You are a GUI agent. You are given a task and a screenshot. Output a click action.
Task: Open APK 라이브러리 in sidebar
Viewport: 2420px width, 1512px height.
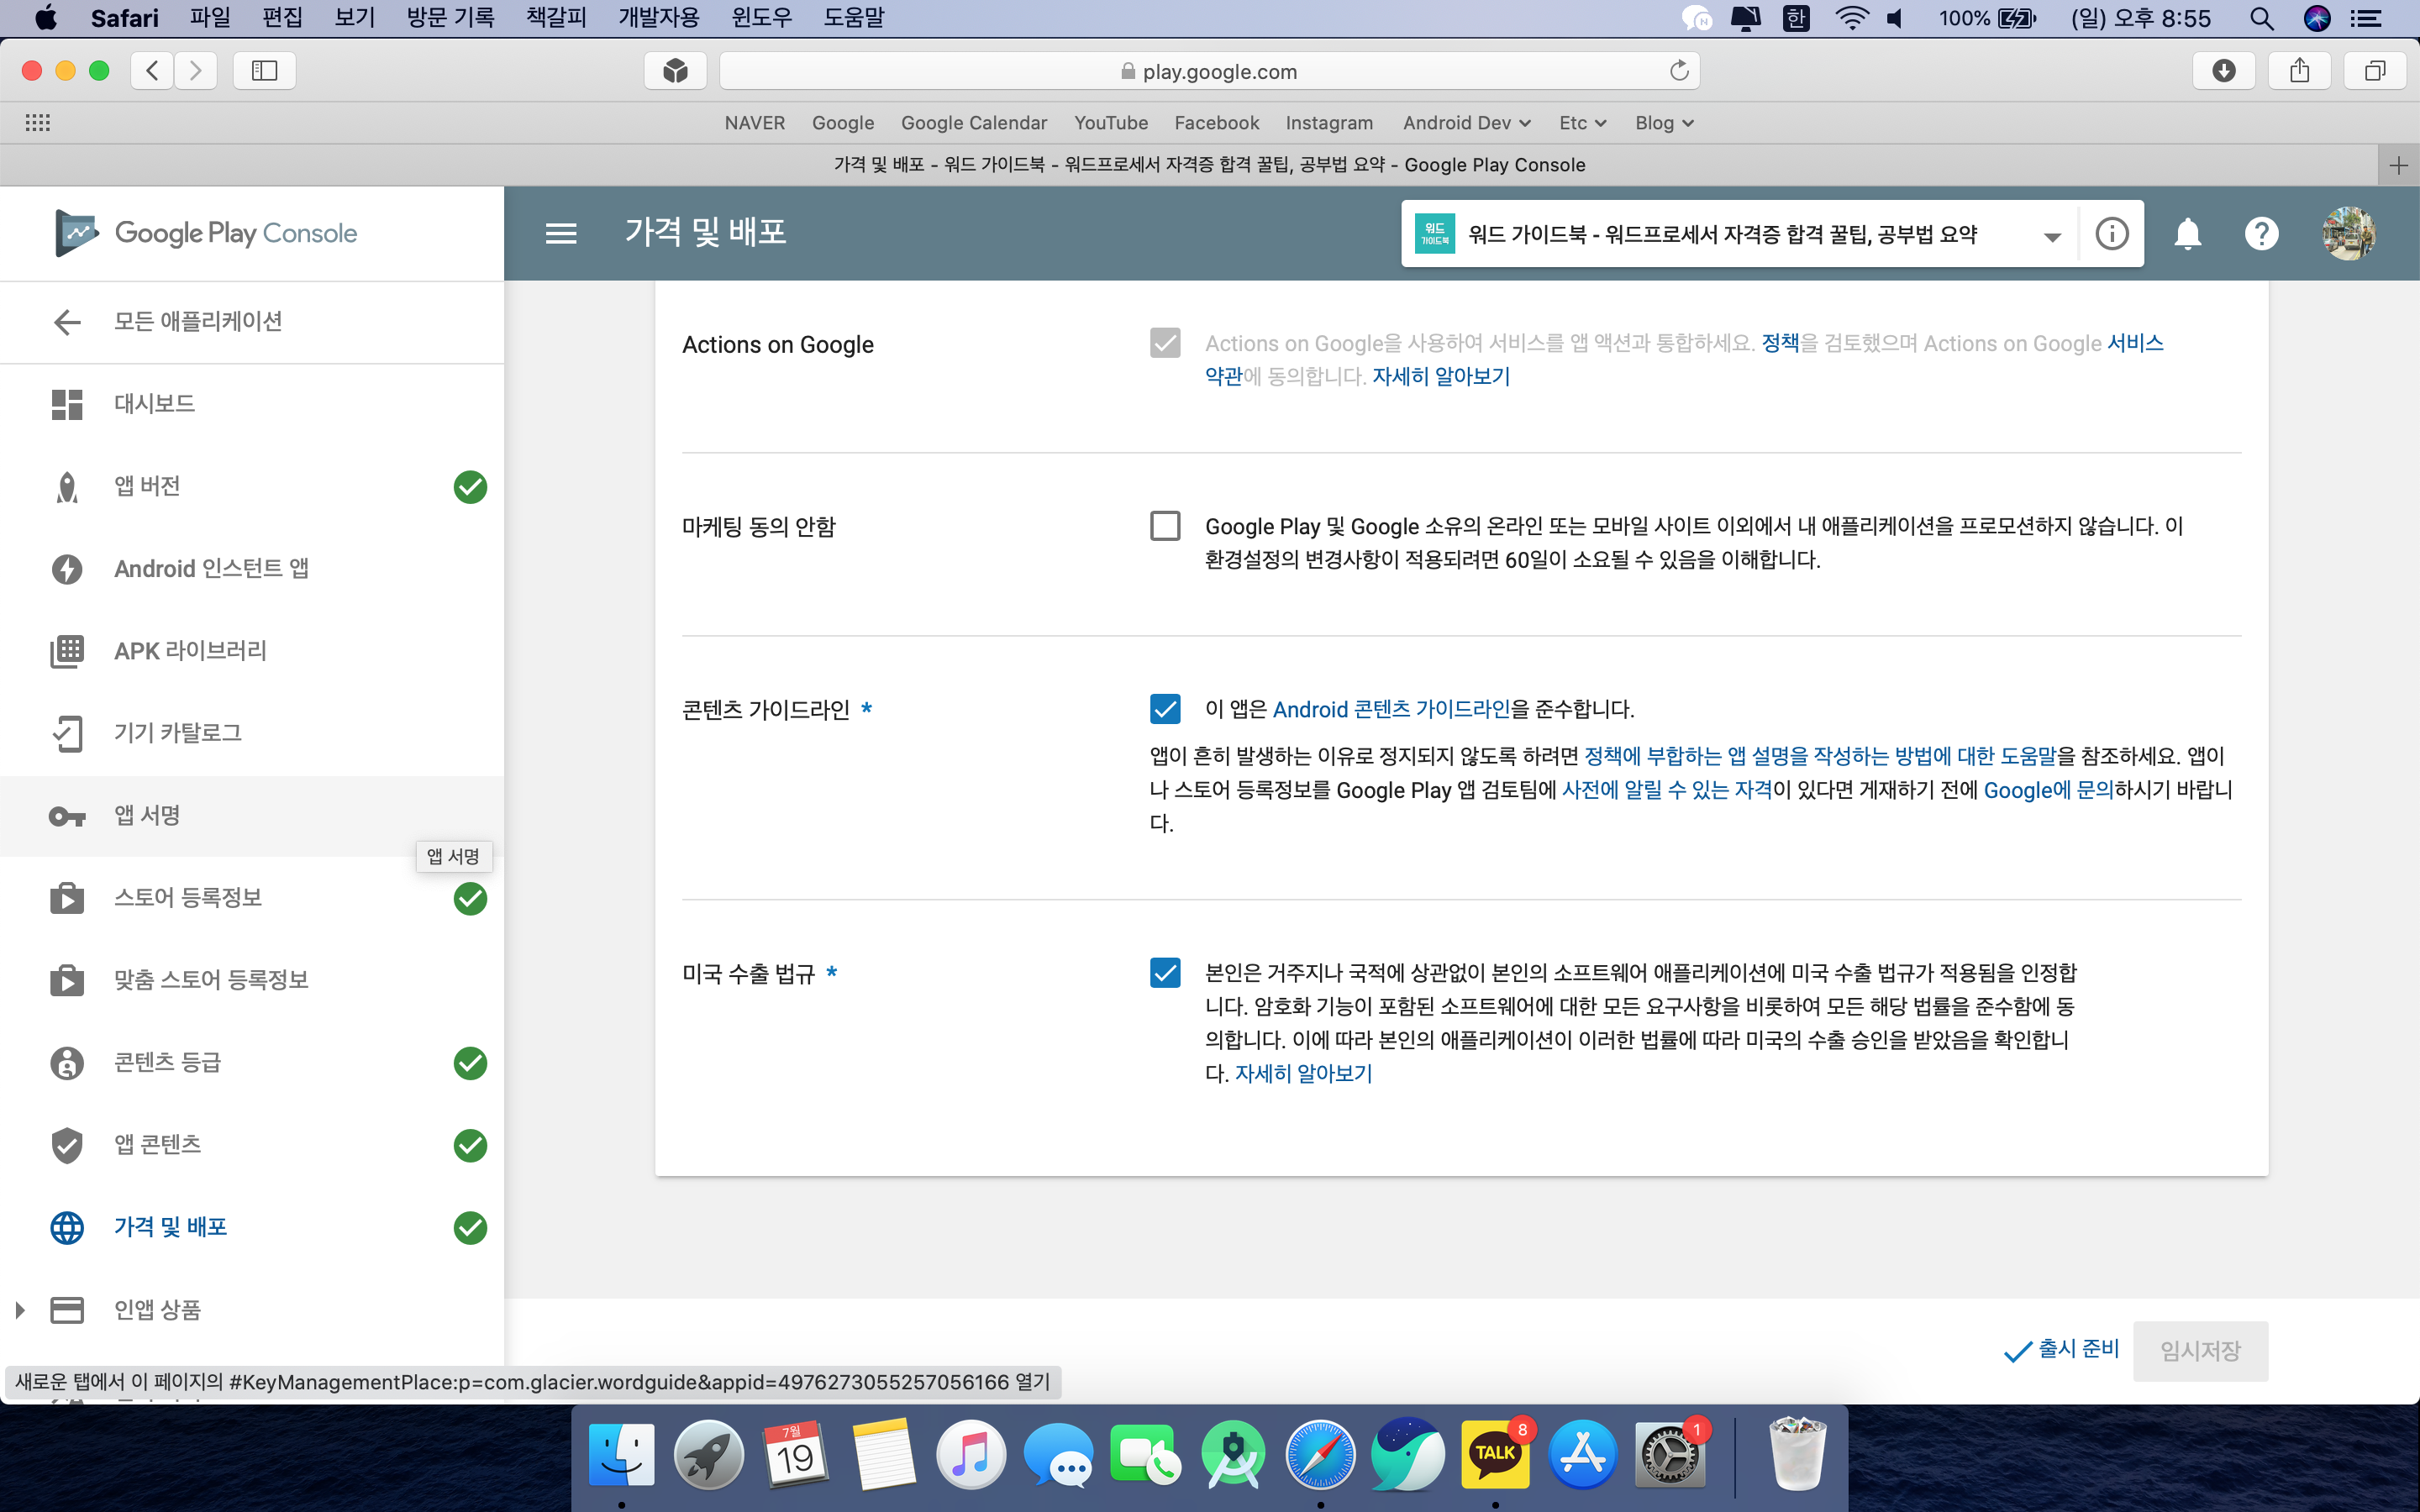click(x=190, y=651)
